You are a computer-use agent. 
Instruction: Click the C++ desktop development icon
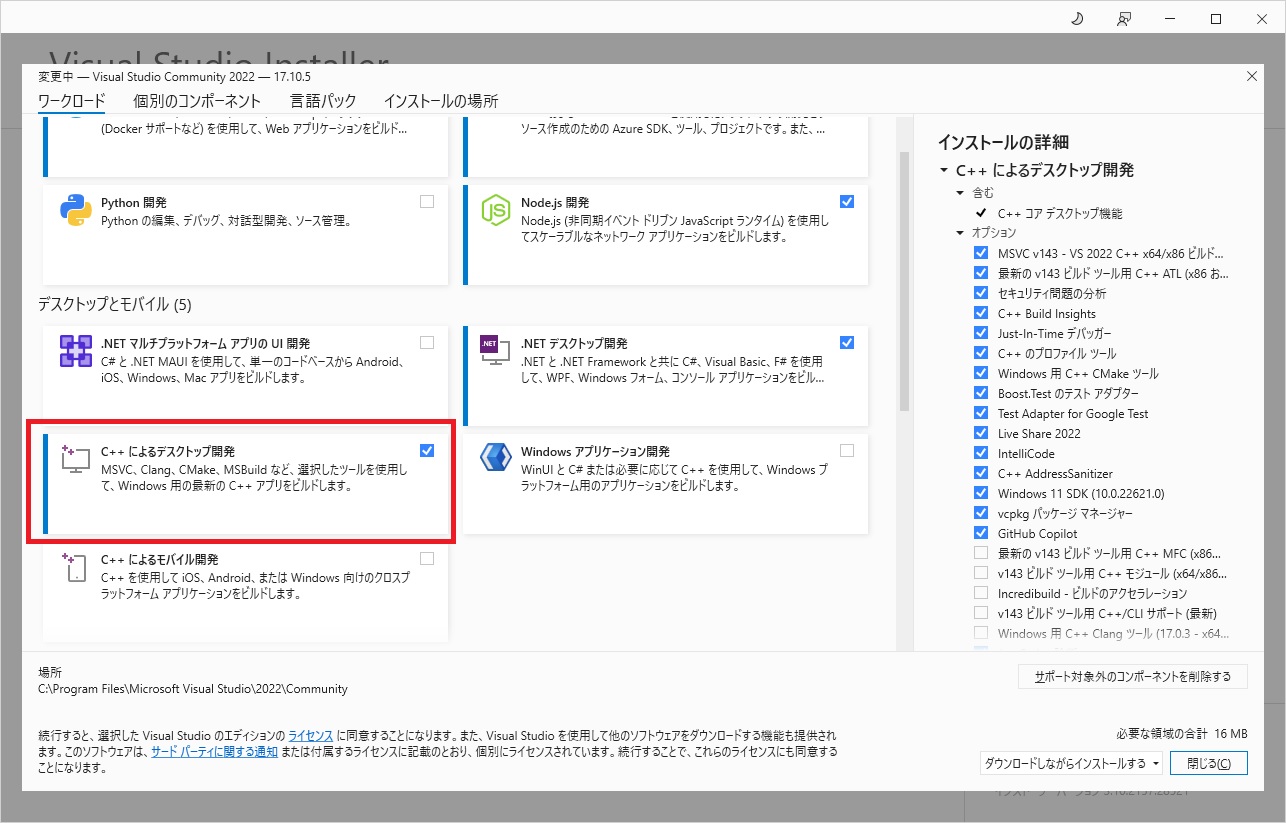76,459
